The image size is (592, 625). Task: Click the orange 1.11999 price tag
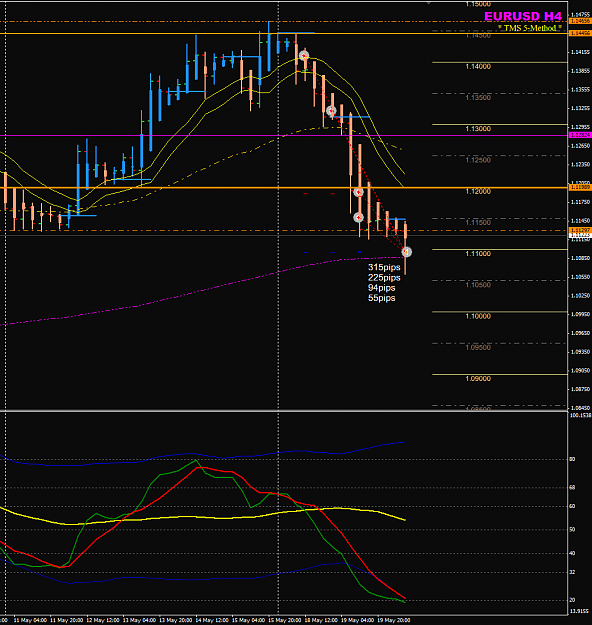click(580, 187)
